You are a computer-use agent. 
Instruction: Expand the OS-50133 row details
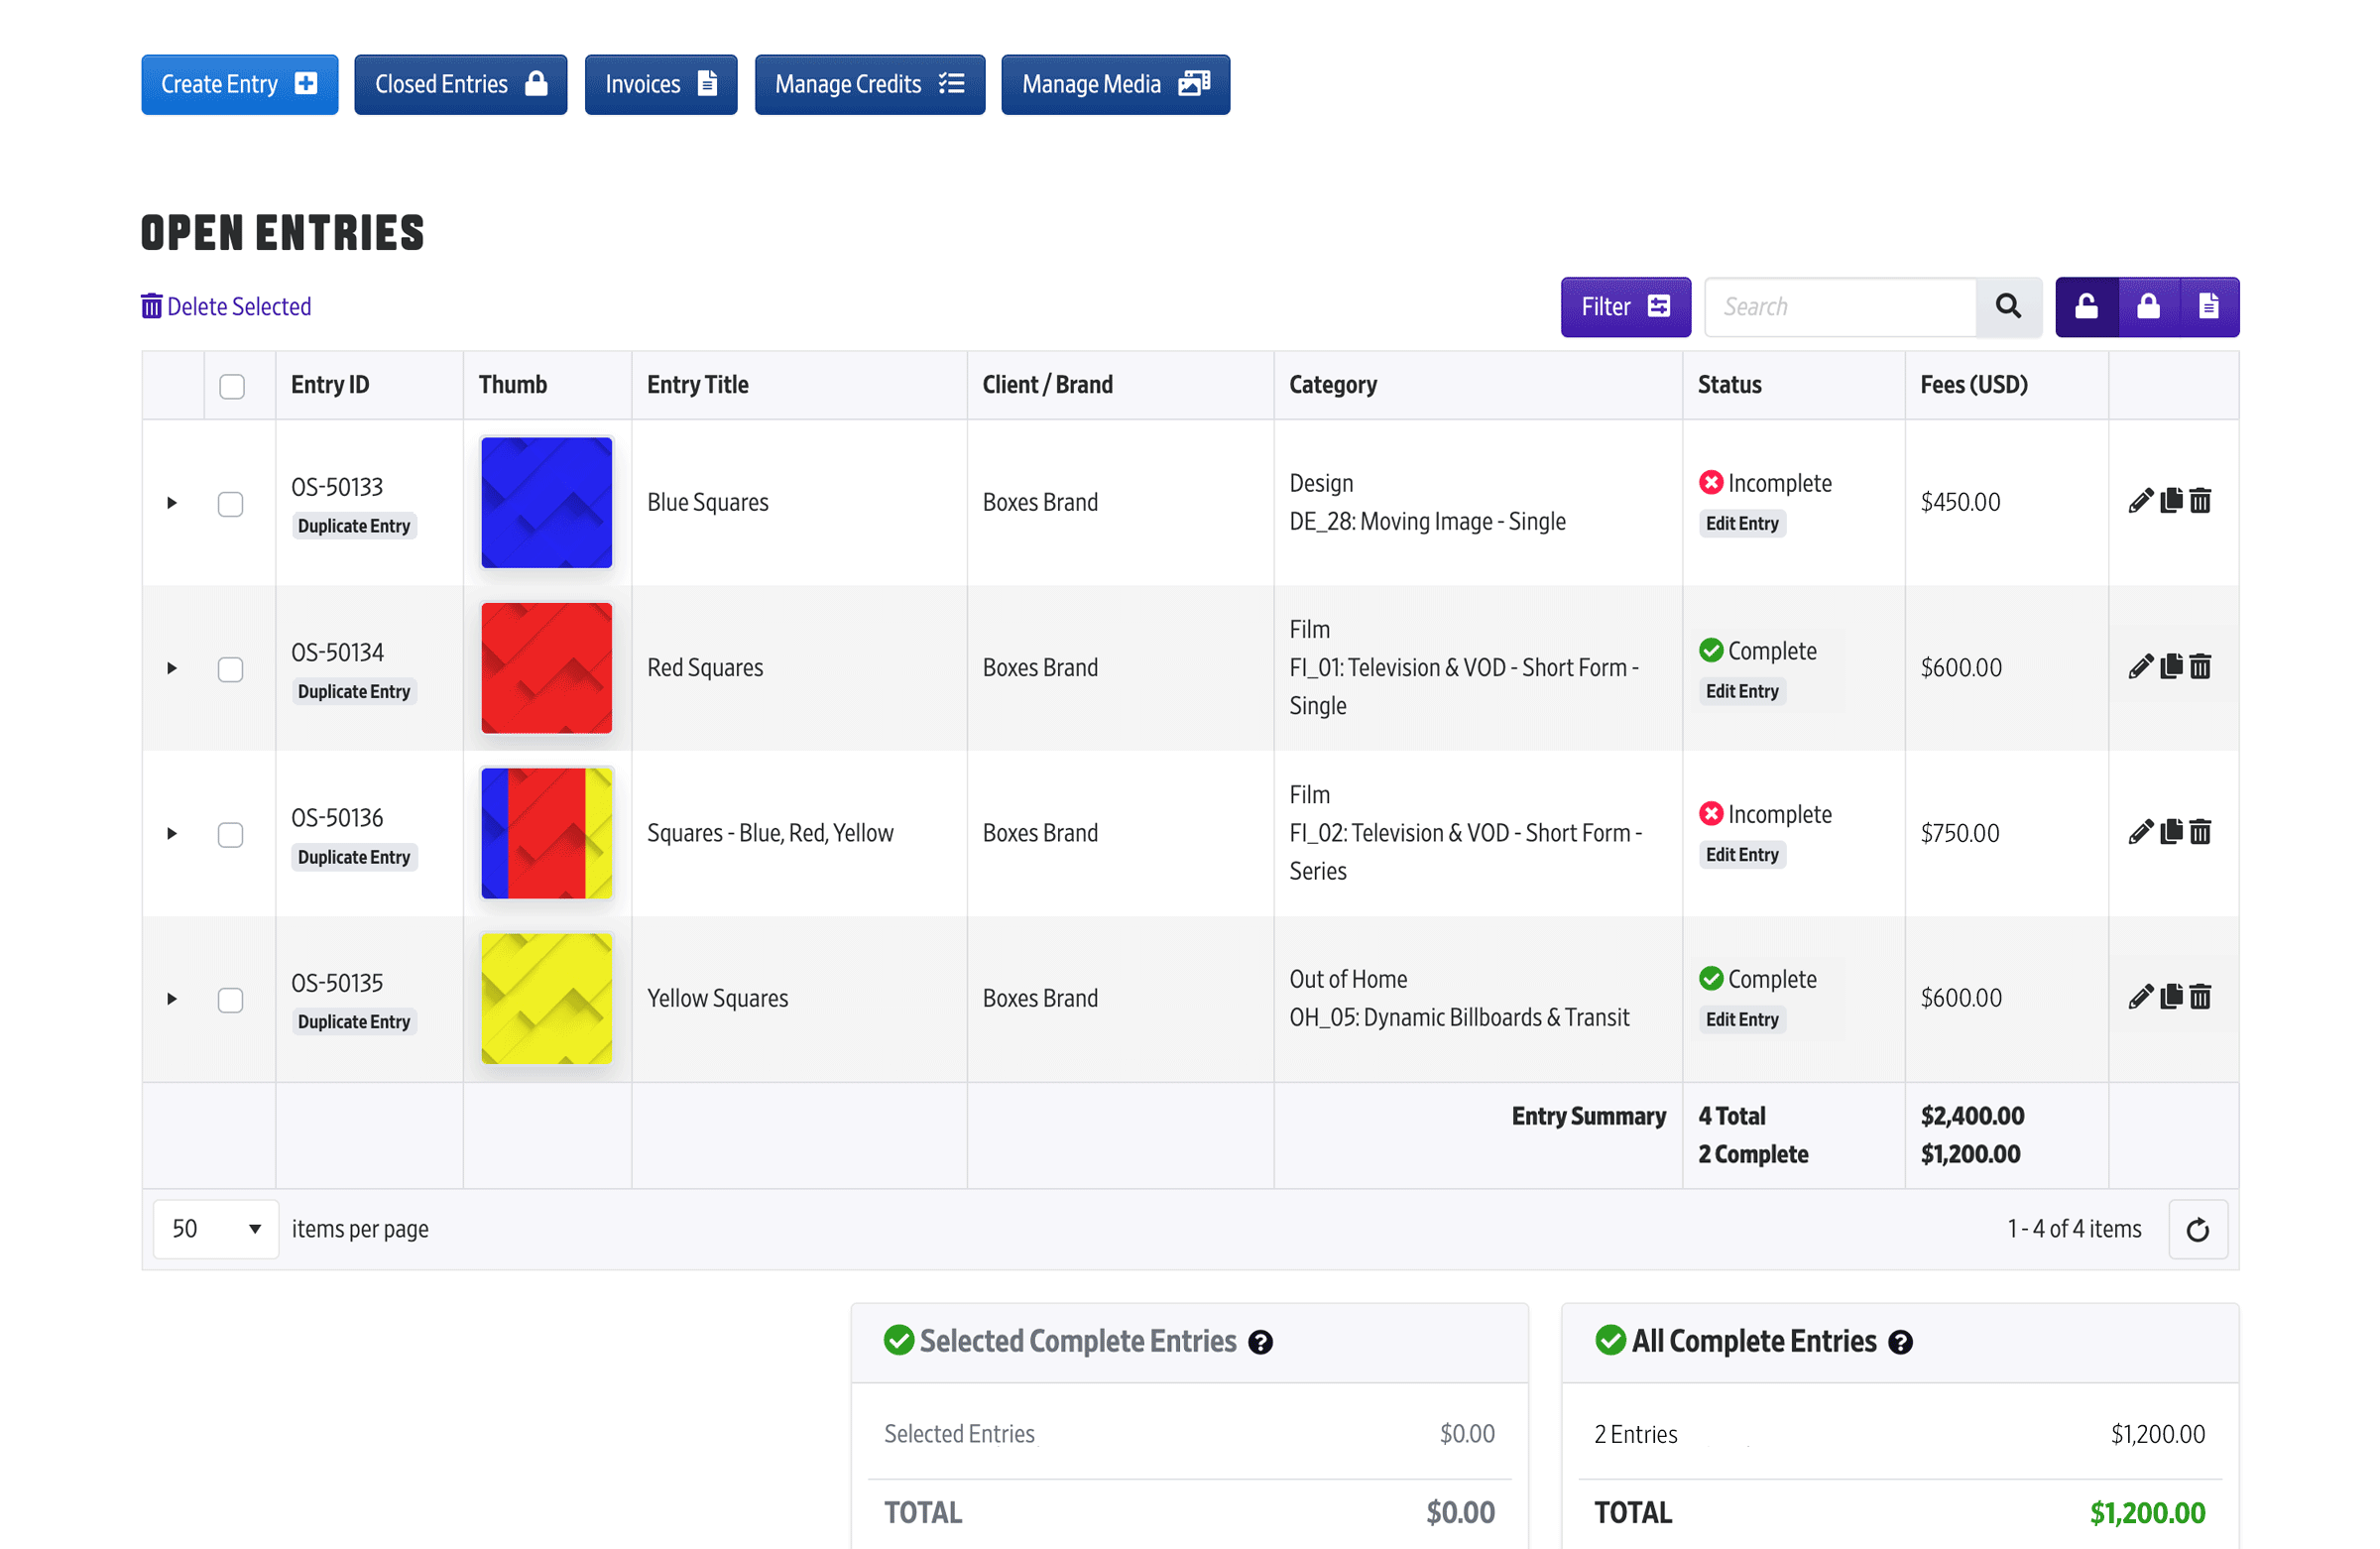pyautogui.click(x=172, y=503)
